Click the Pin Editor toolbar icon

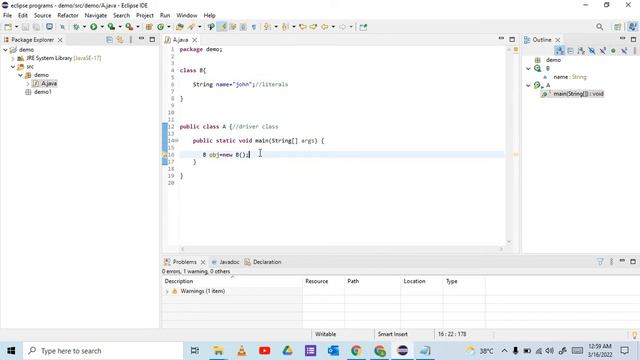pyautogui.click(x=363, y=27)
